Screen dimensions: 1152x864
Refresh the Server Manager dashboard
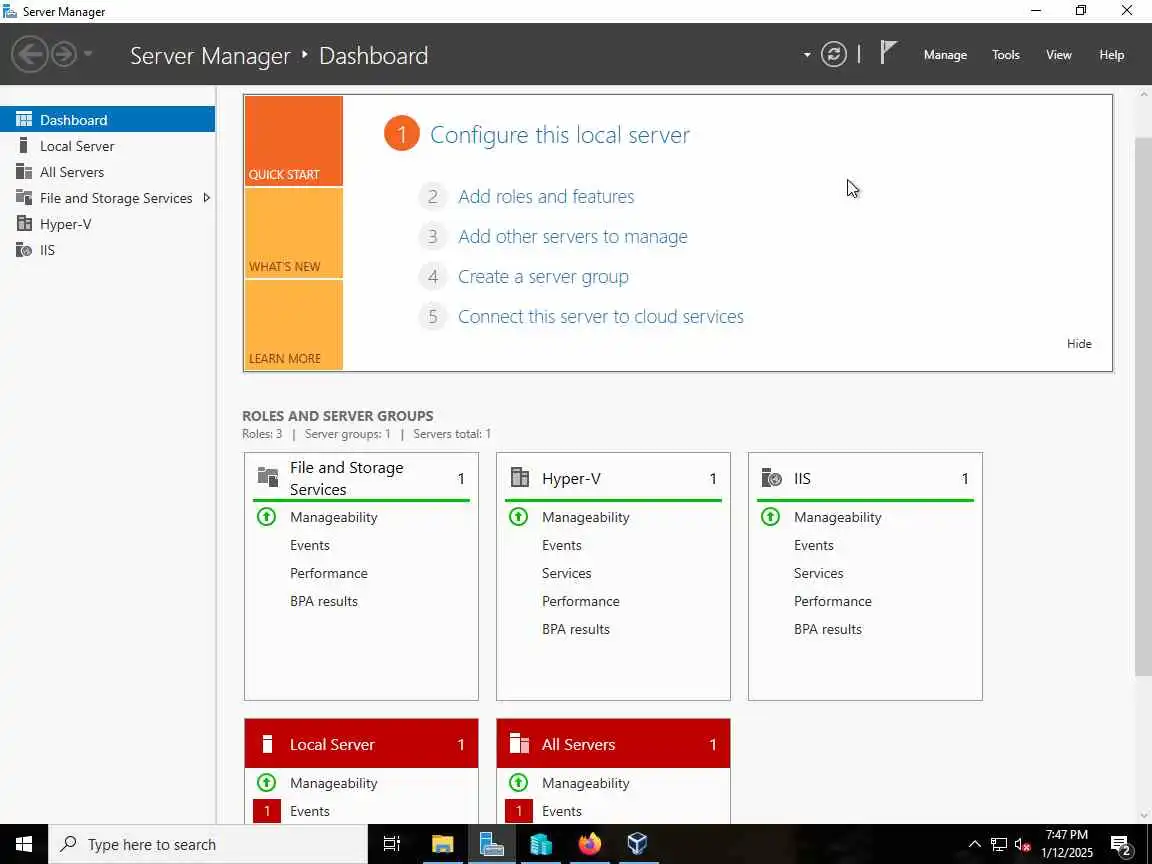833,54
